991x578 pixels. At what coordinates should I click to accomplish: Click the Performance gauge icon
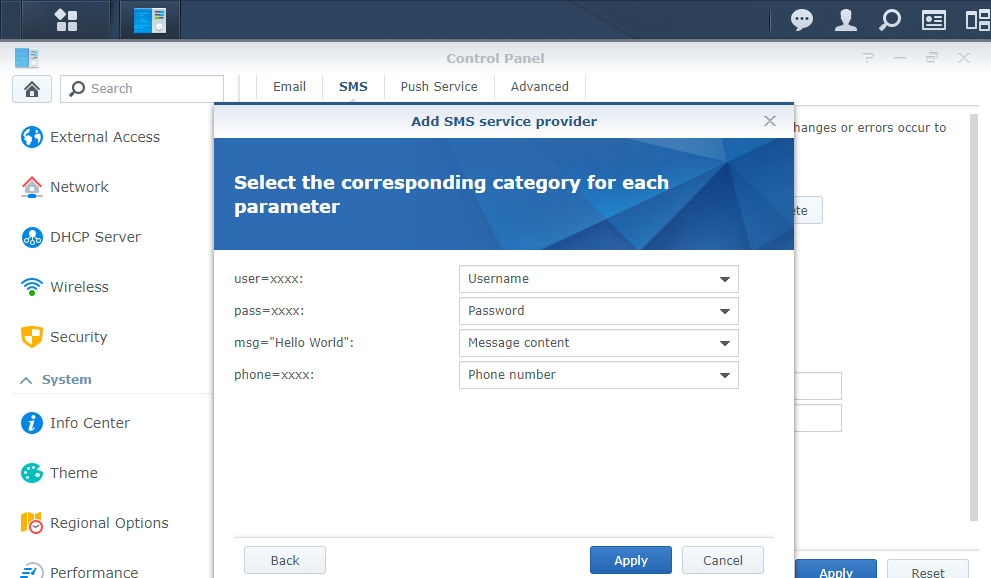(32, 570)
